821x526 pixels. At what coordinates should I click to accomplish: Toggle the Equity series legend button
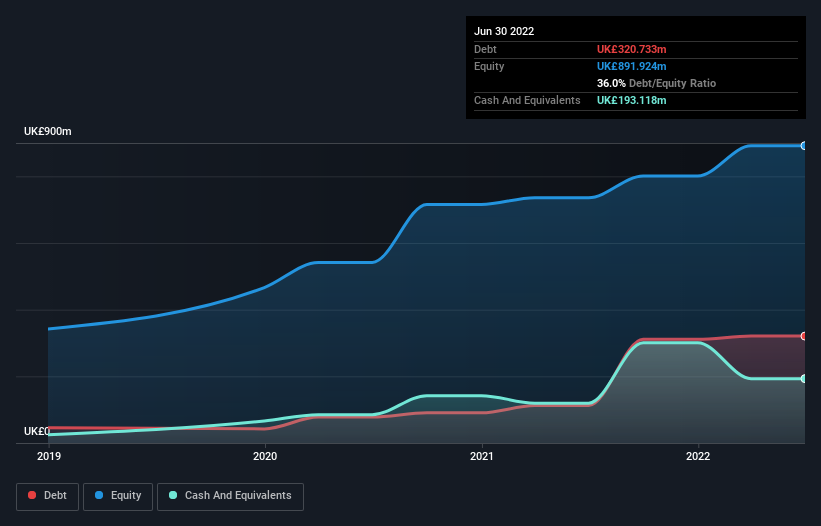(118, 496)
